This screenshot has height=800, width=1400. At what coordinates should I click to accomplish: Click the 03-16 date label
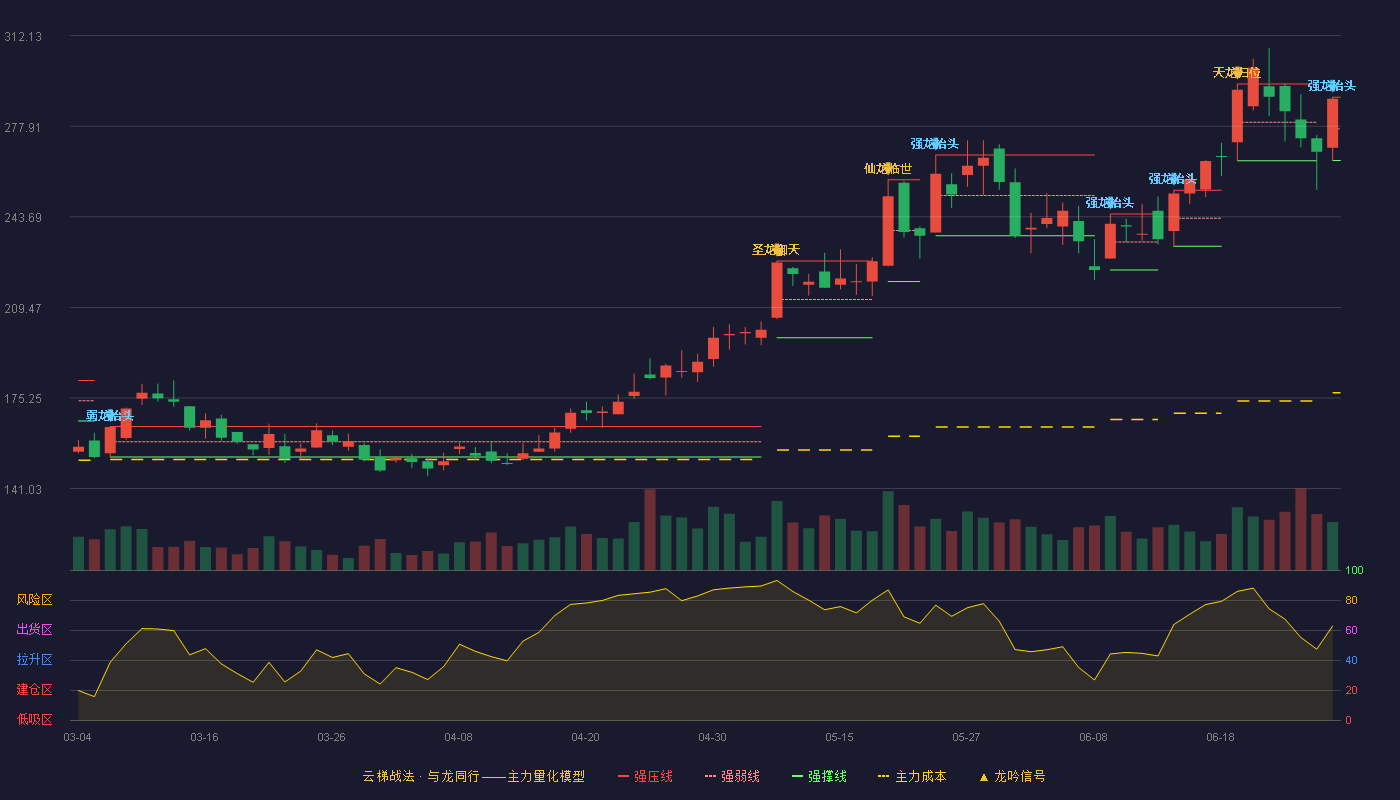point(205,737)
